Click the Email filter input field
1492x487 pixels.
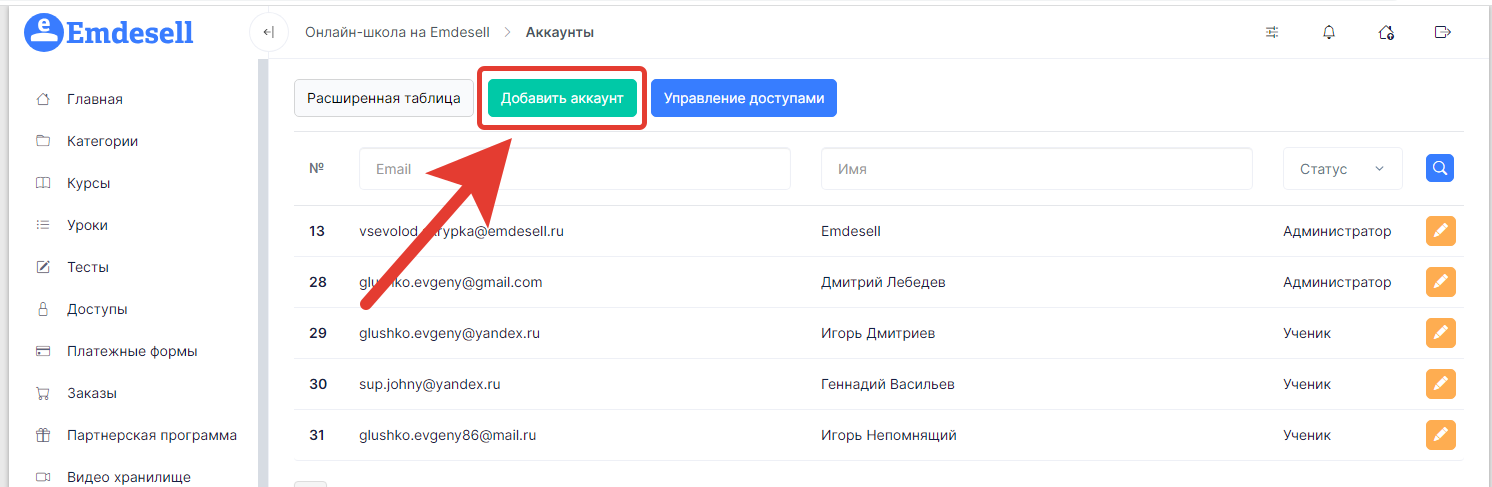click(574, 169)
